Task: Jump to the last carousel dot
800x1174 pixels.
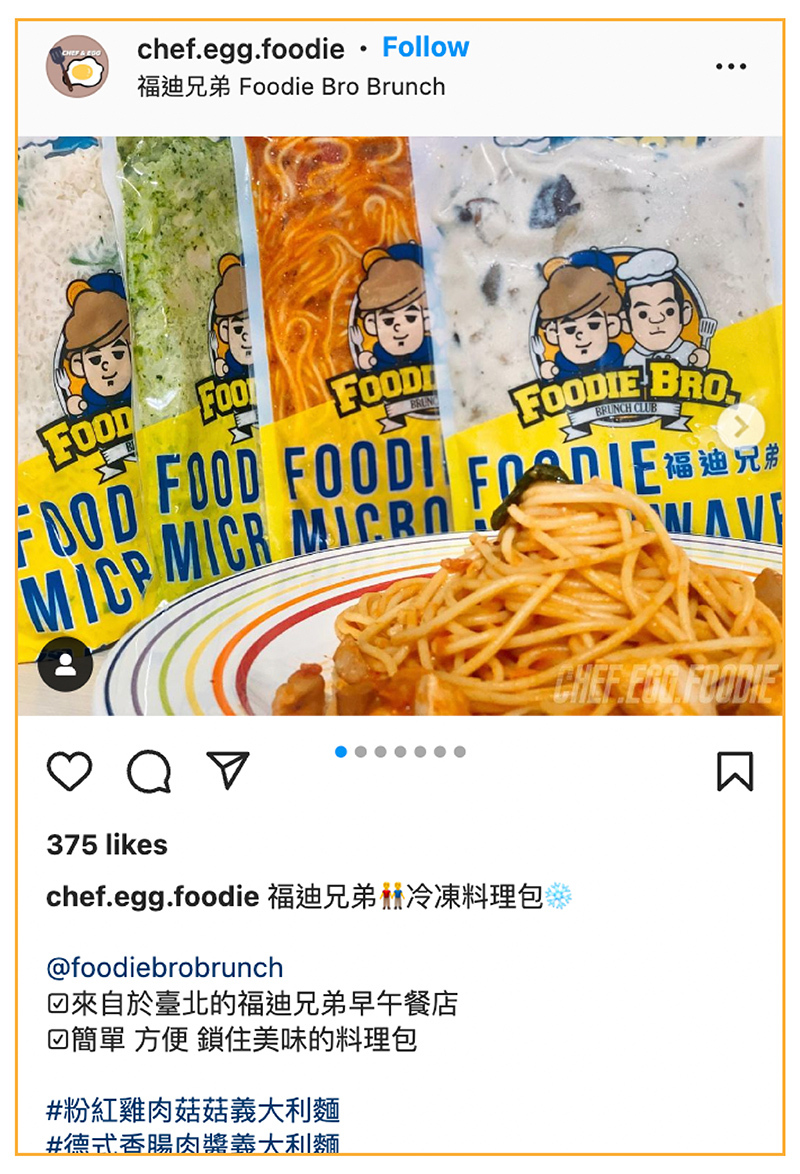Action: tap(460, 752)
